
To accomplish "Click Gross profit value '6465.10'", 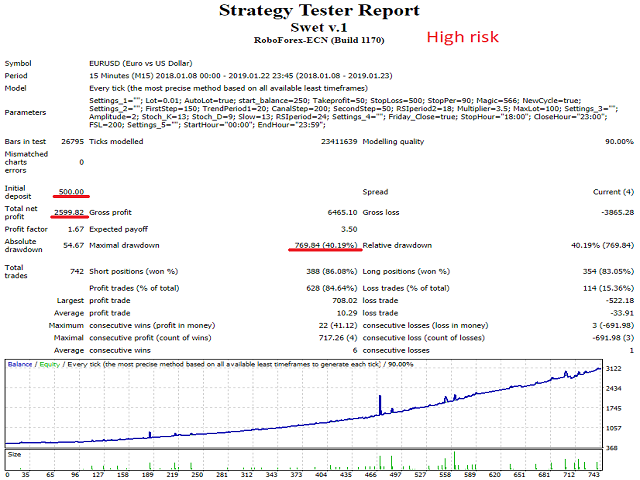I will coord(342,213).
